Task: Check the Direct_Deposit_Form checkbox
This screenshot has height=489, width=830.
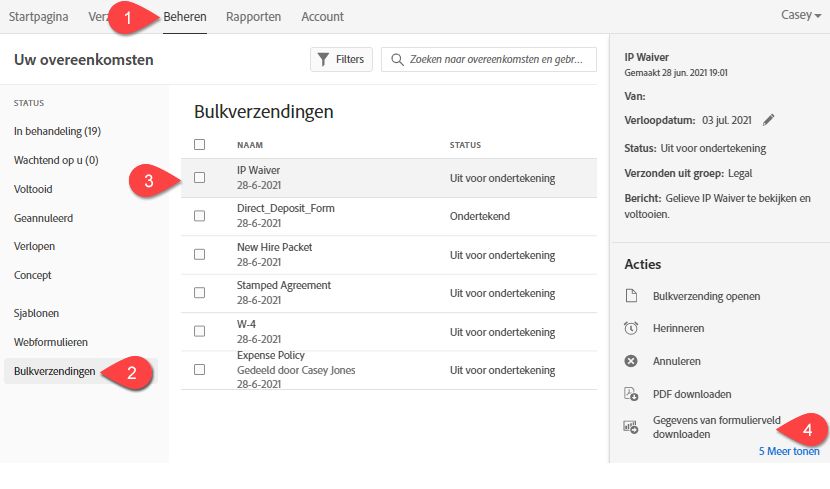Action: (200, 216)
